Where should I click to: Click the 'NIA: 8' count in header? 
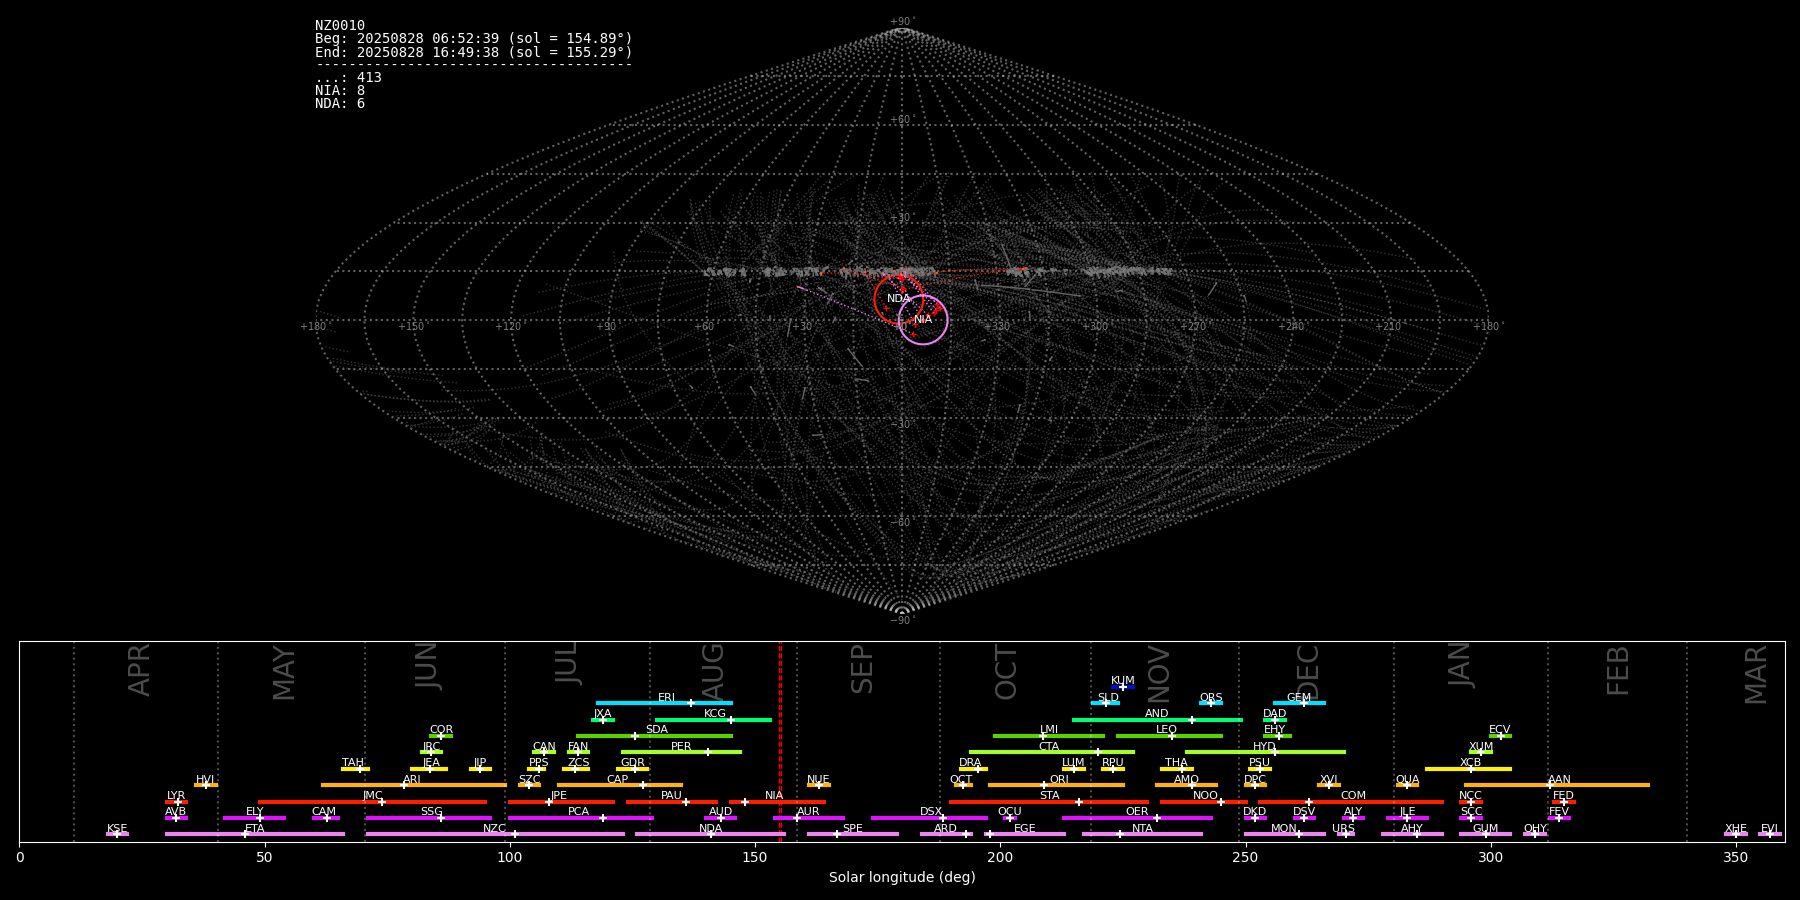(x=340, y=91)
